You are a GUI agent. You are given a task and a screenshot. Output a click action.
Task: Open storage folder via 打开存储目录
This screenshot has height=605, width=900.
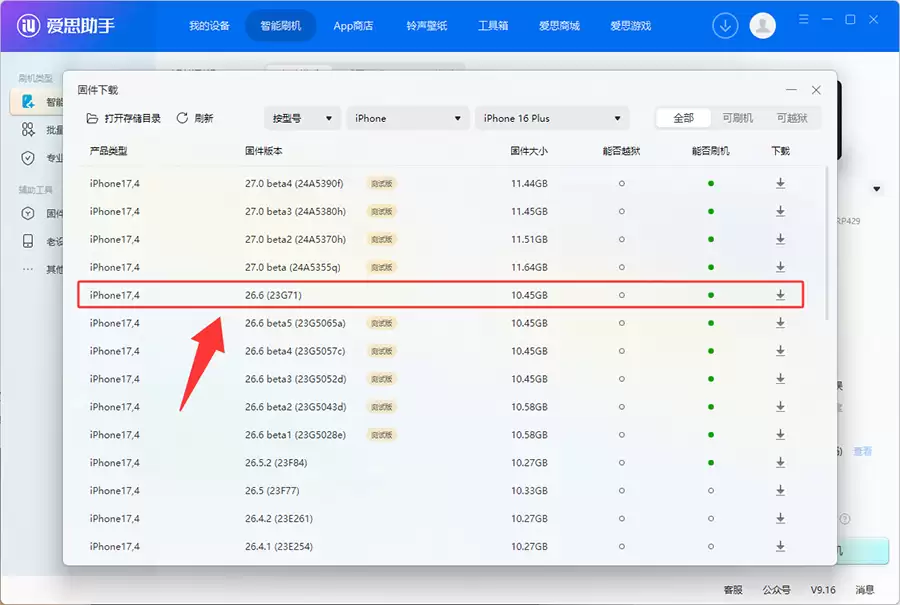(123, 118)
